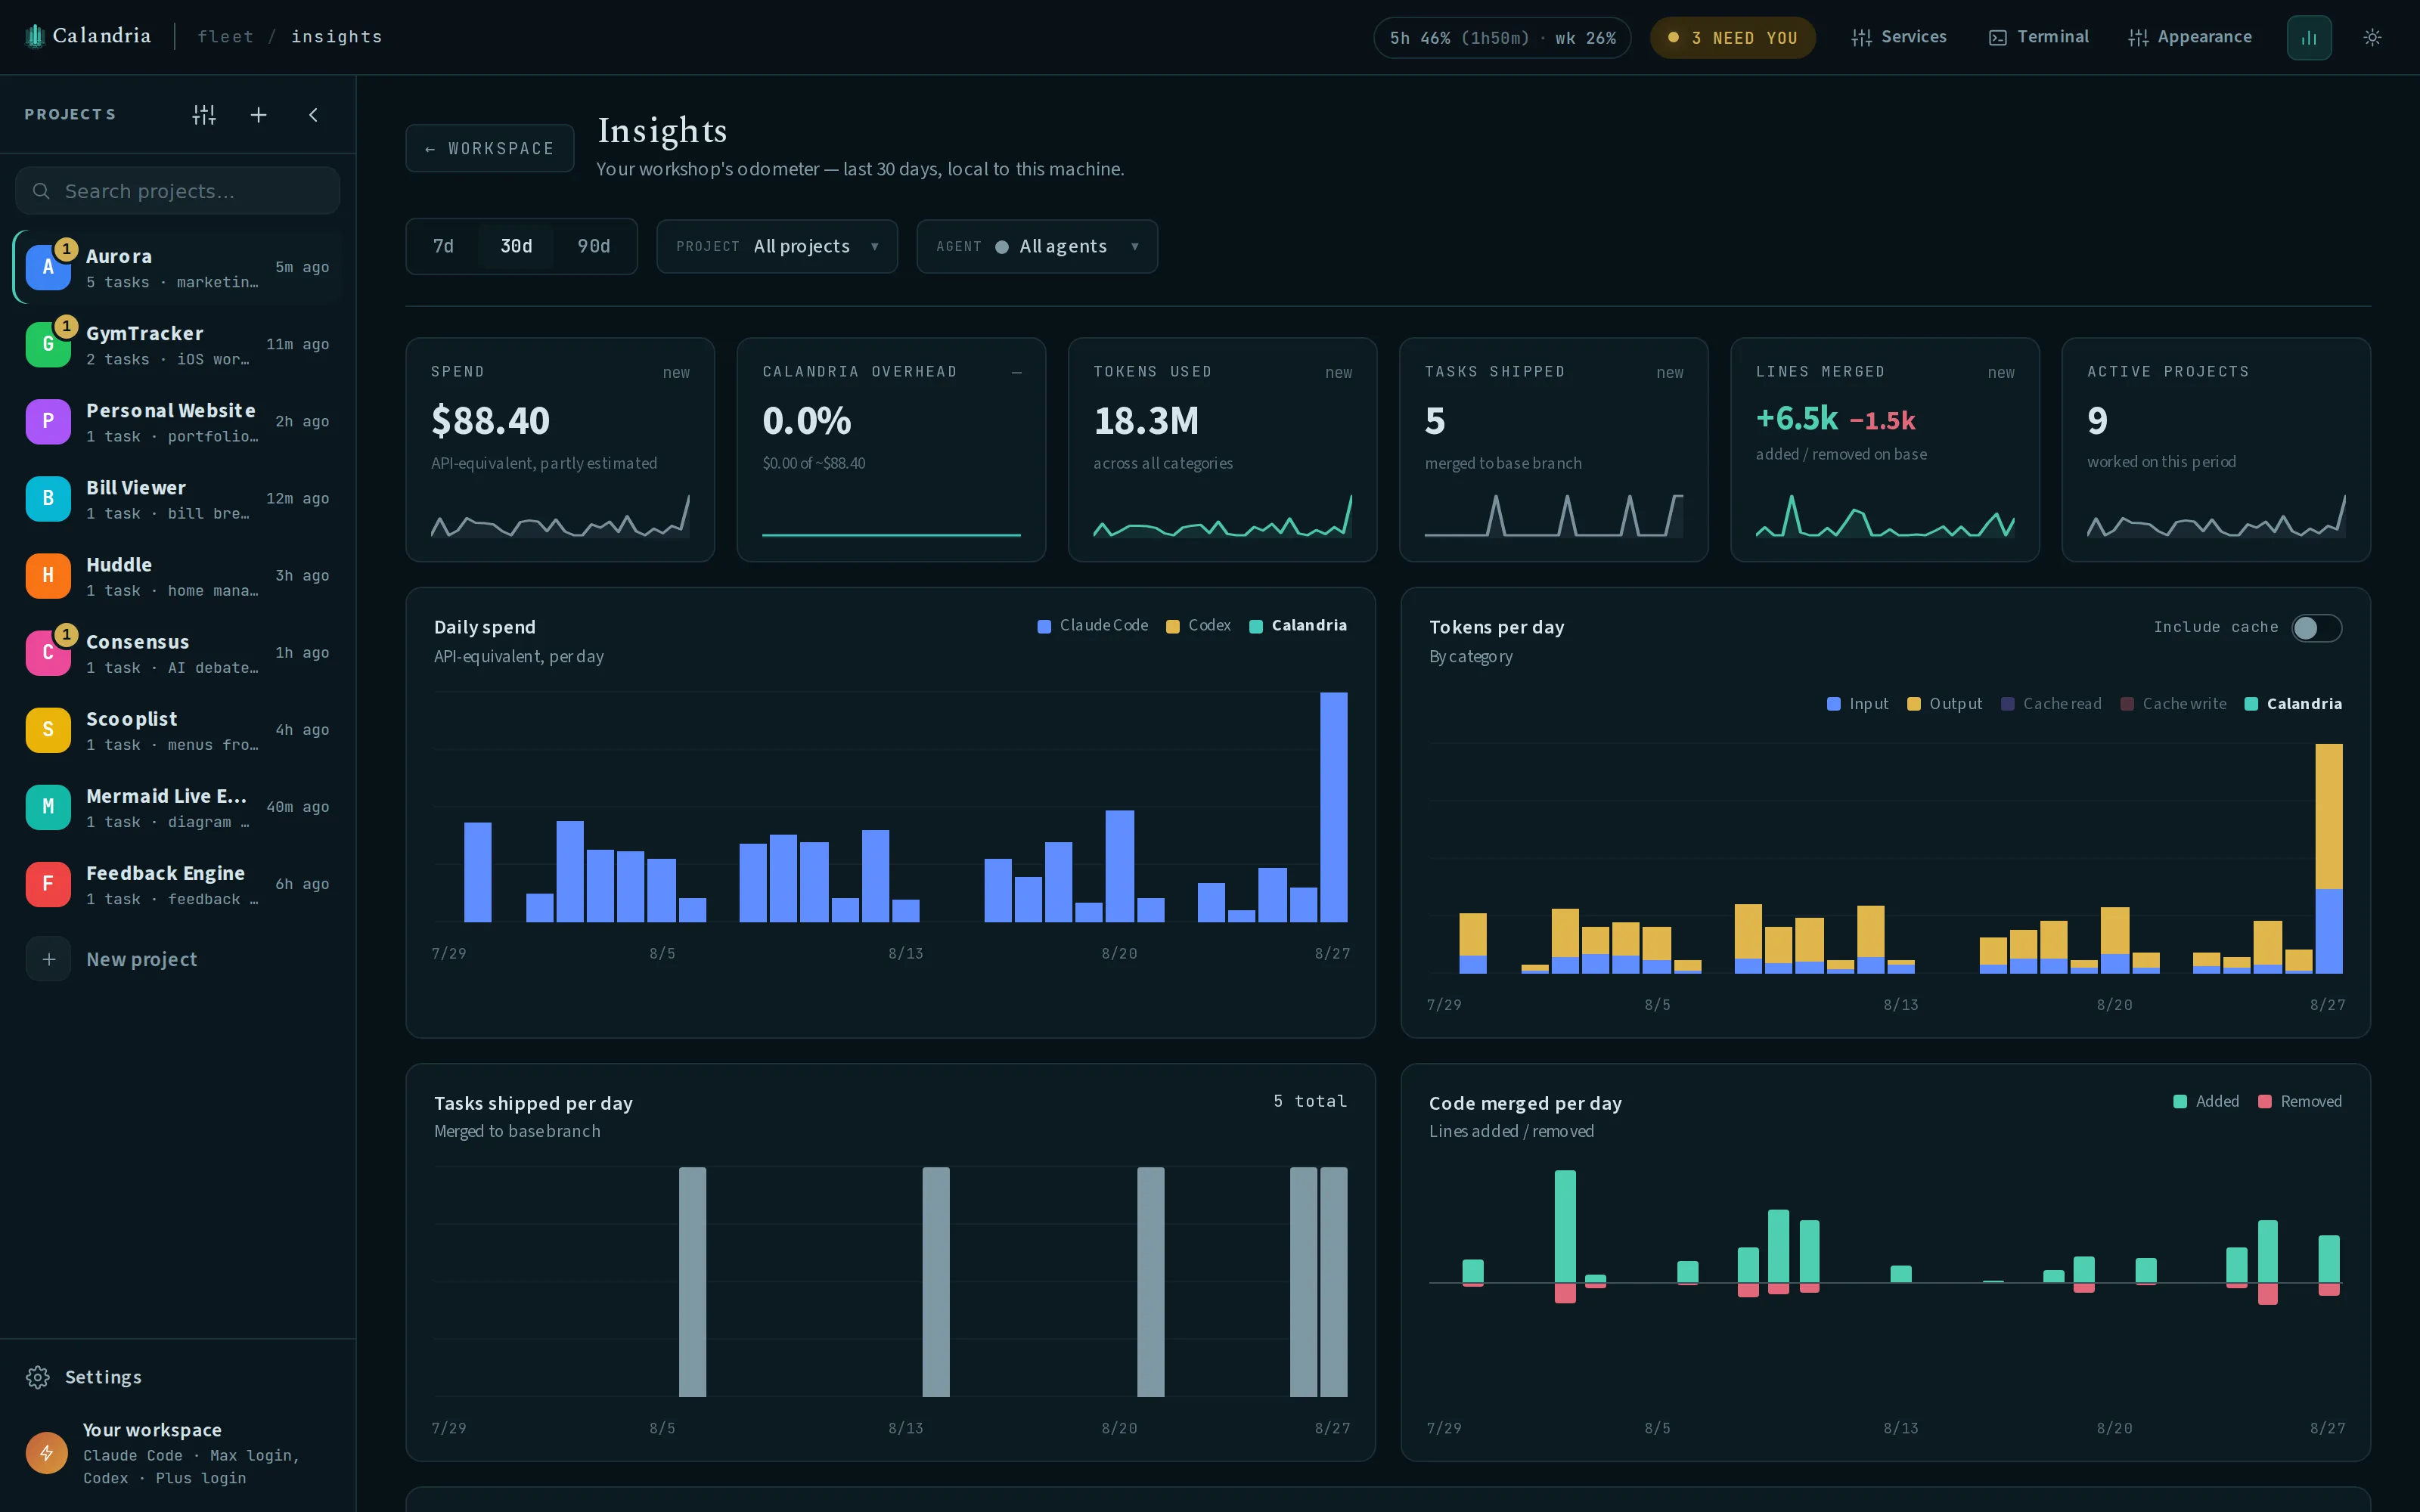Image resolution: width=2420 pixels, height=1512 pixels.
Task: Toggle the Cache write legend entry
Action: tap(2174, 704)
